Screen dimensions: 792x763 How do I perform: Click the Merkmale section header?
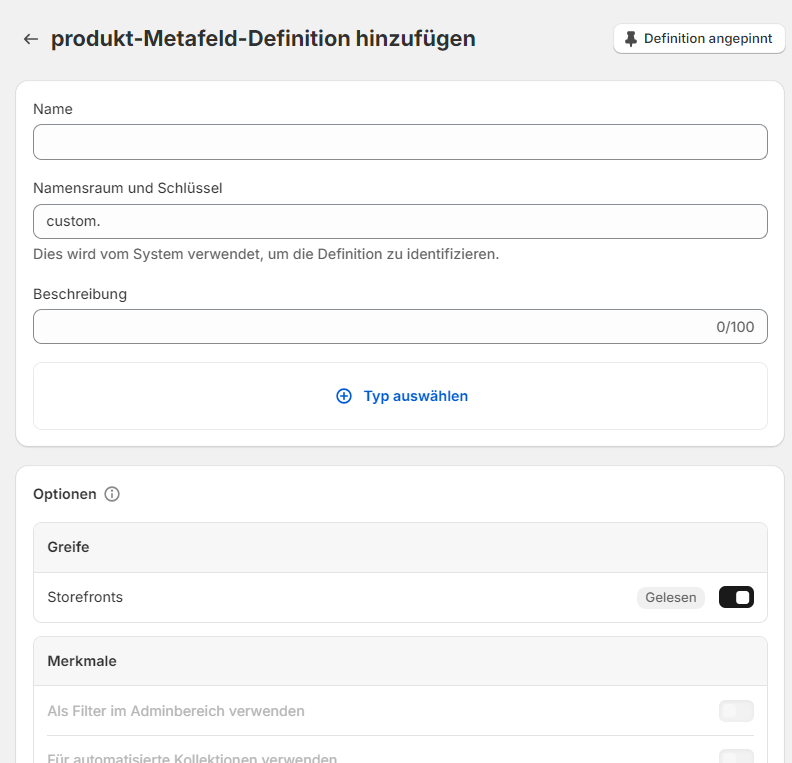82,661
